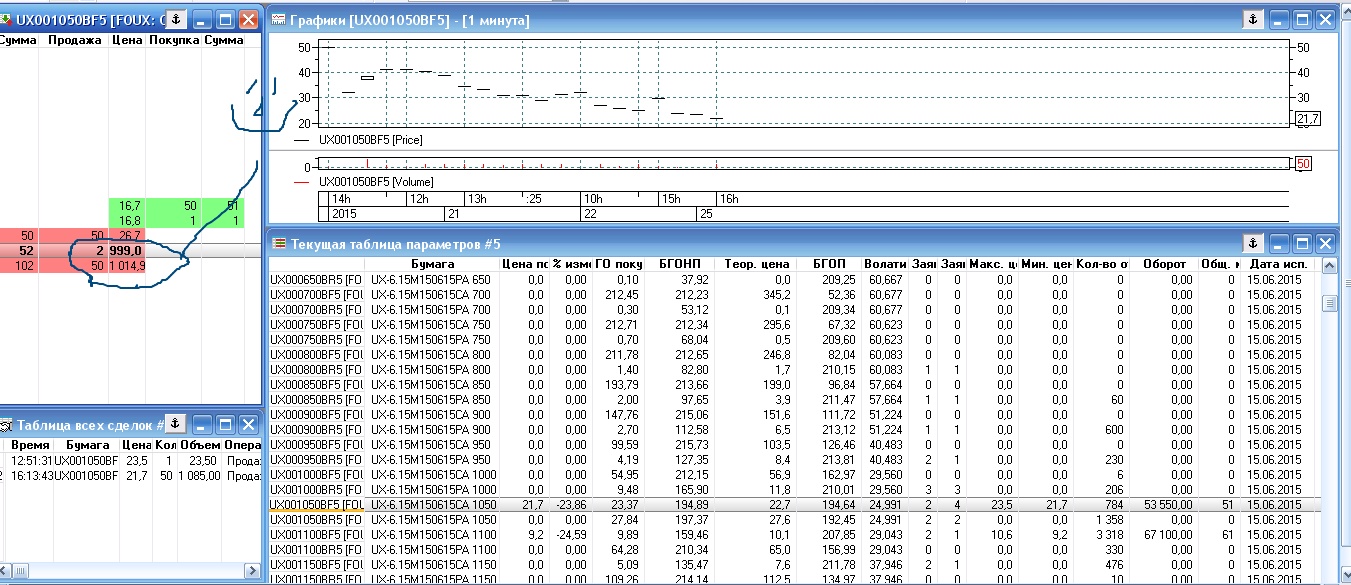Click the 67 100,00 turnover cell
Screen dimensions: 1351x585
tap(1166, 535)
